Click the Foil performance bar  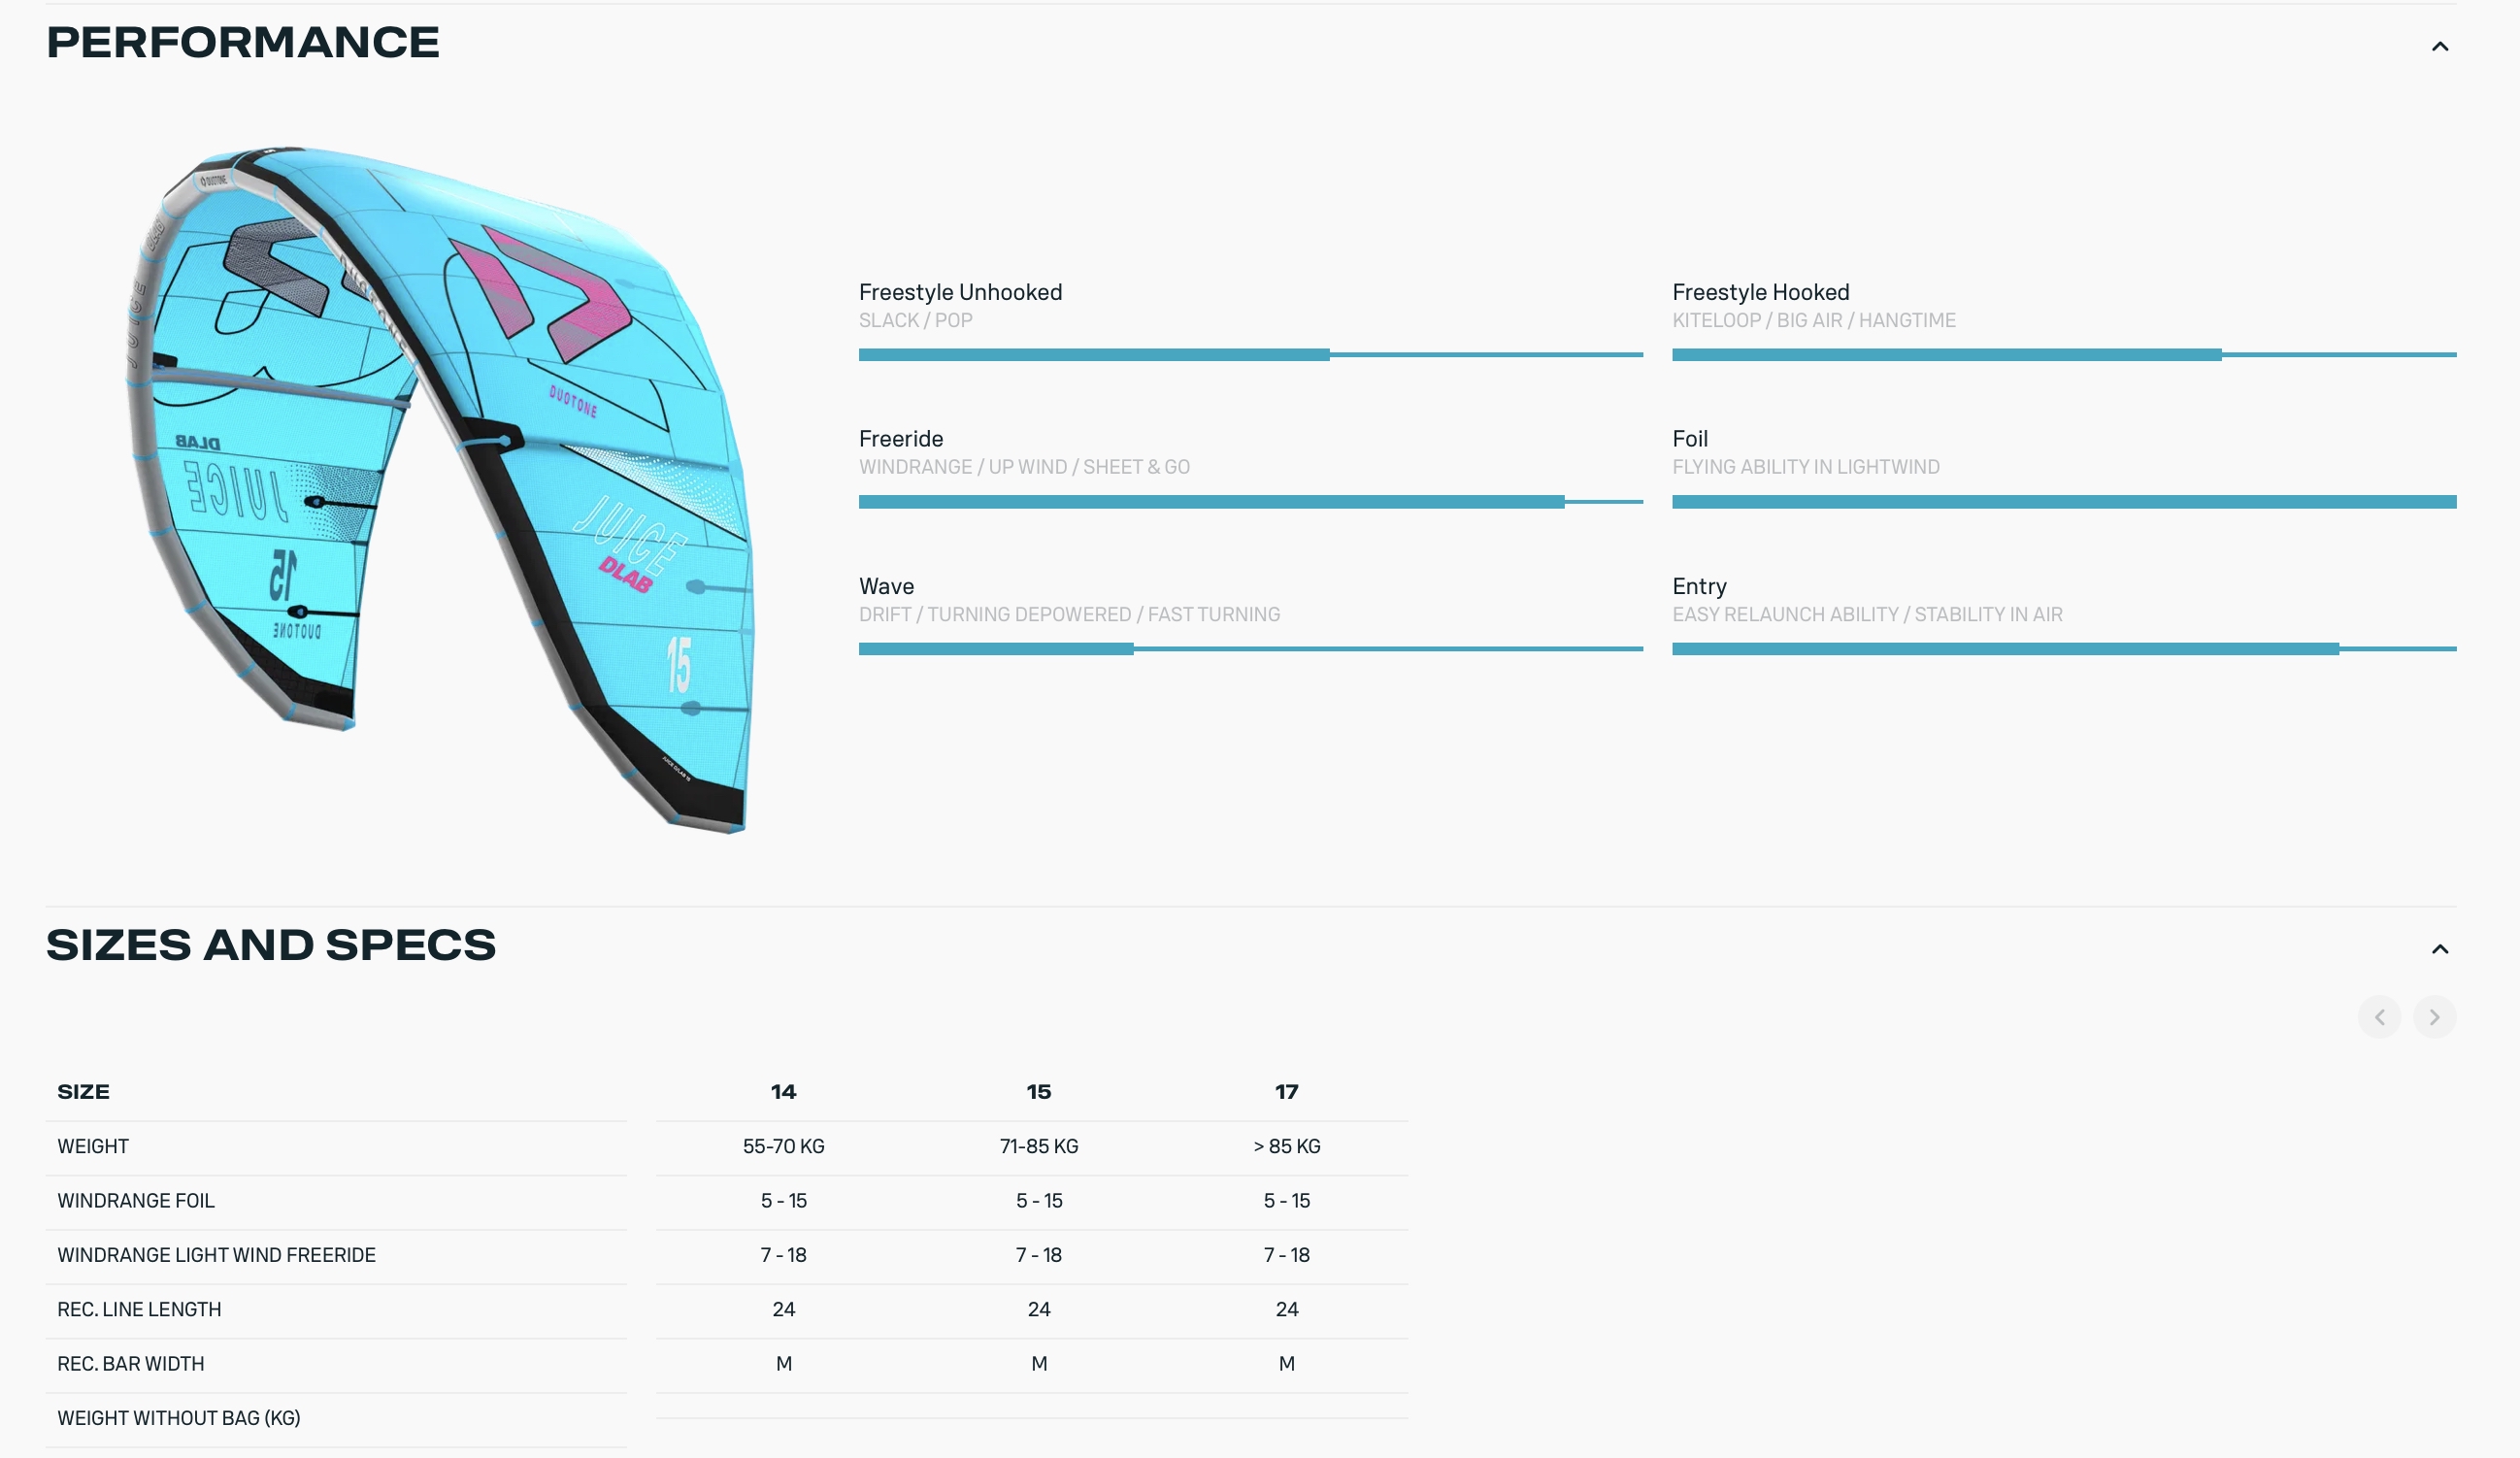click(2064, 502)
